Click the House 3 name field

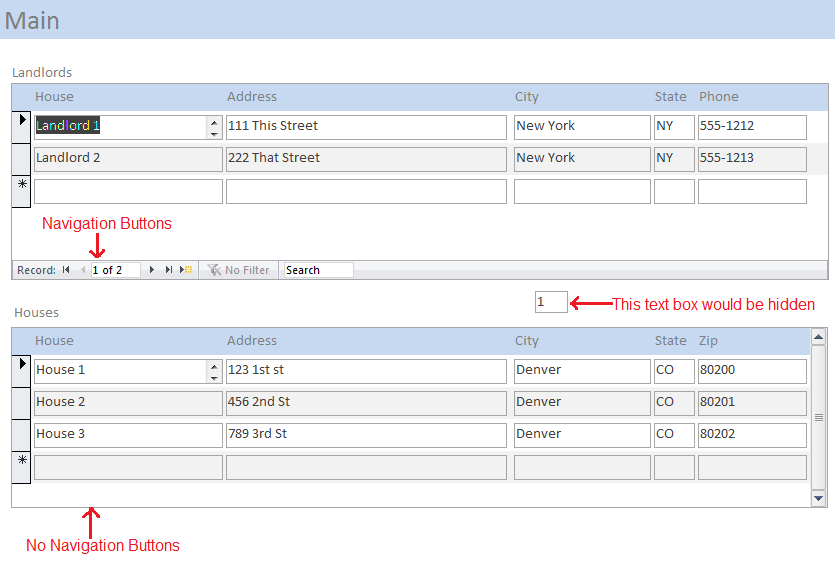(128, 435)
